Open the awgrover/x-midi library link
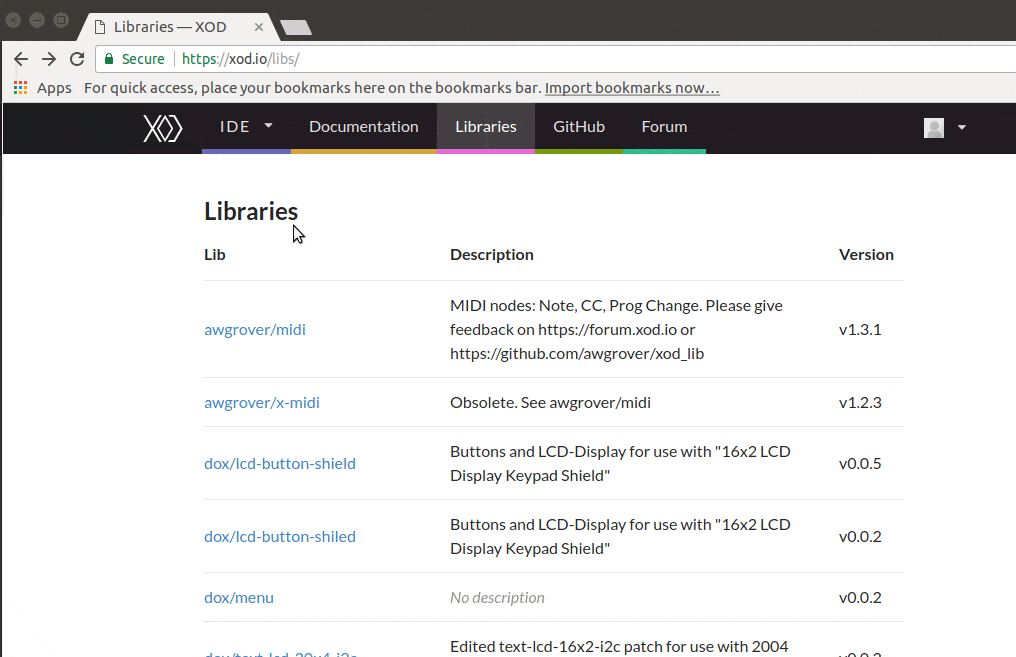Image resolution: width=1016 pixels, height=657 pixels. [x=262, y=403]
